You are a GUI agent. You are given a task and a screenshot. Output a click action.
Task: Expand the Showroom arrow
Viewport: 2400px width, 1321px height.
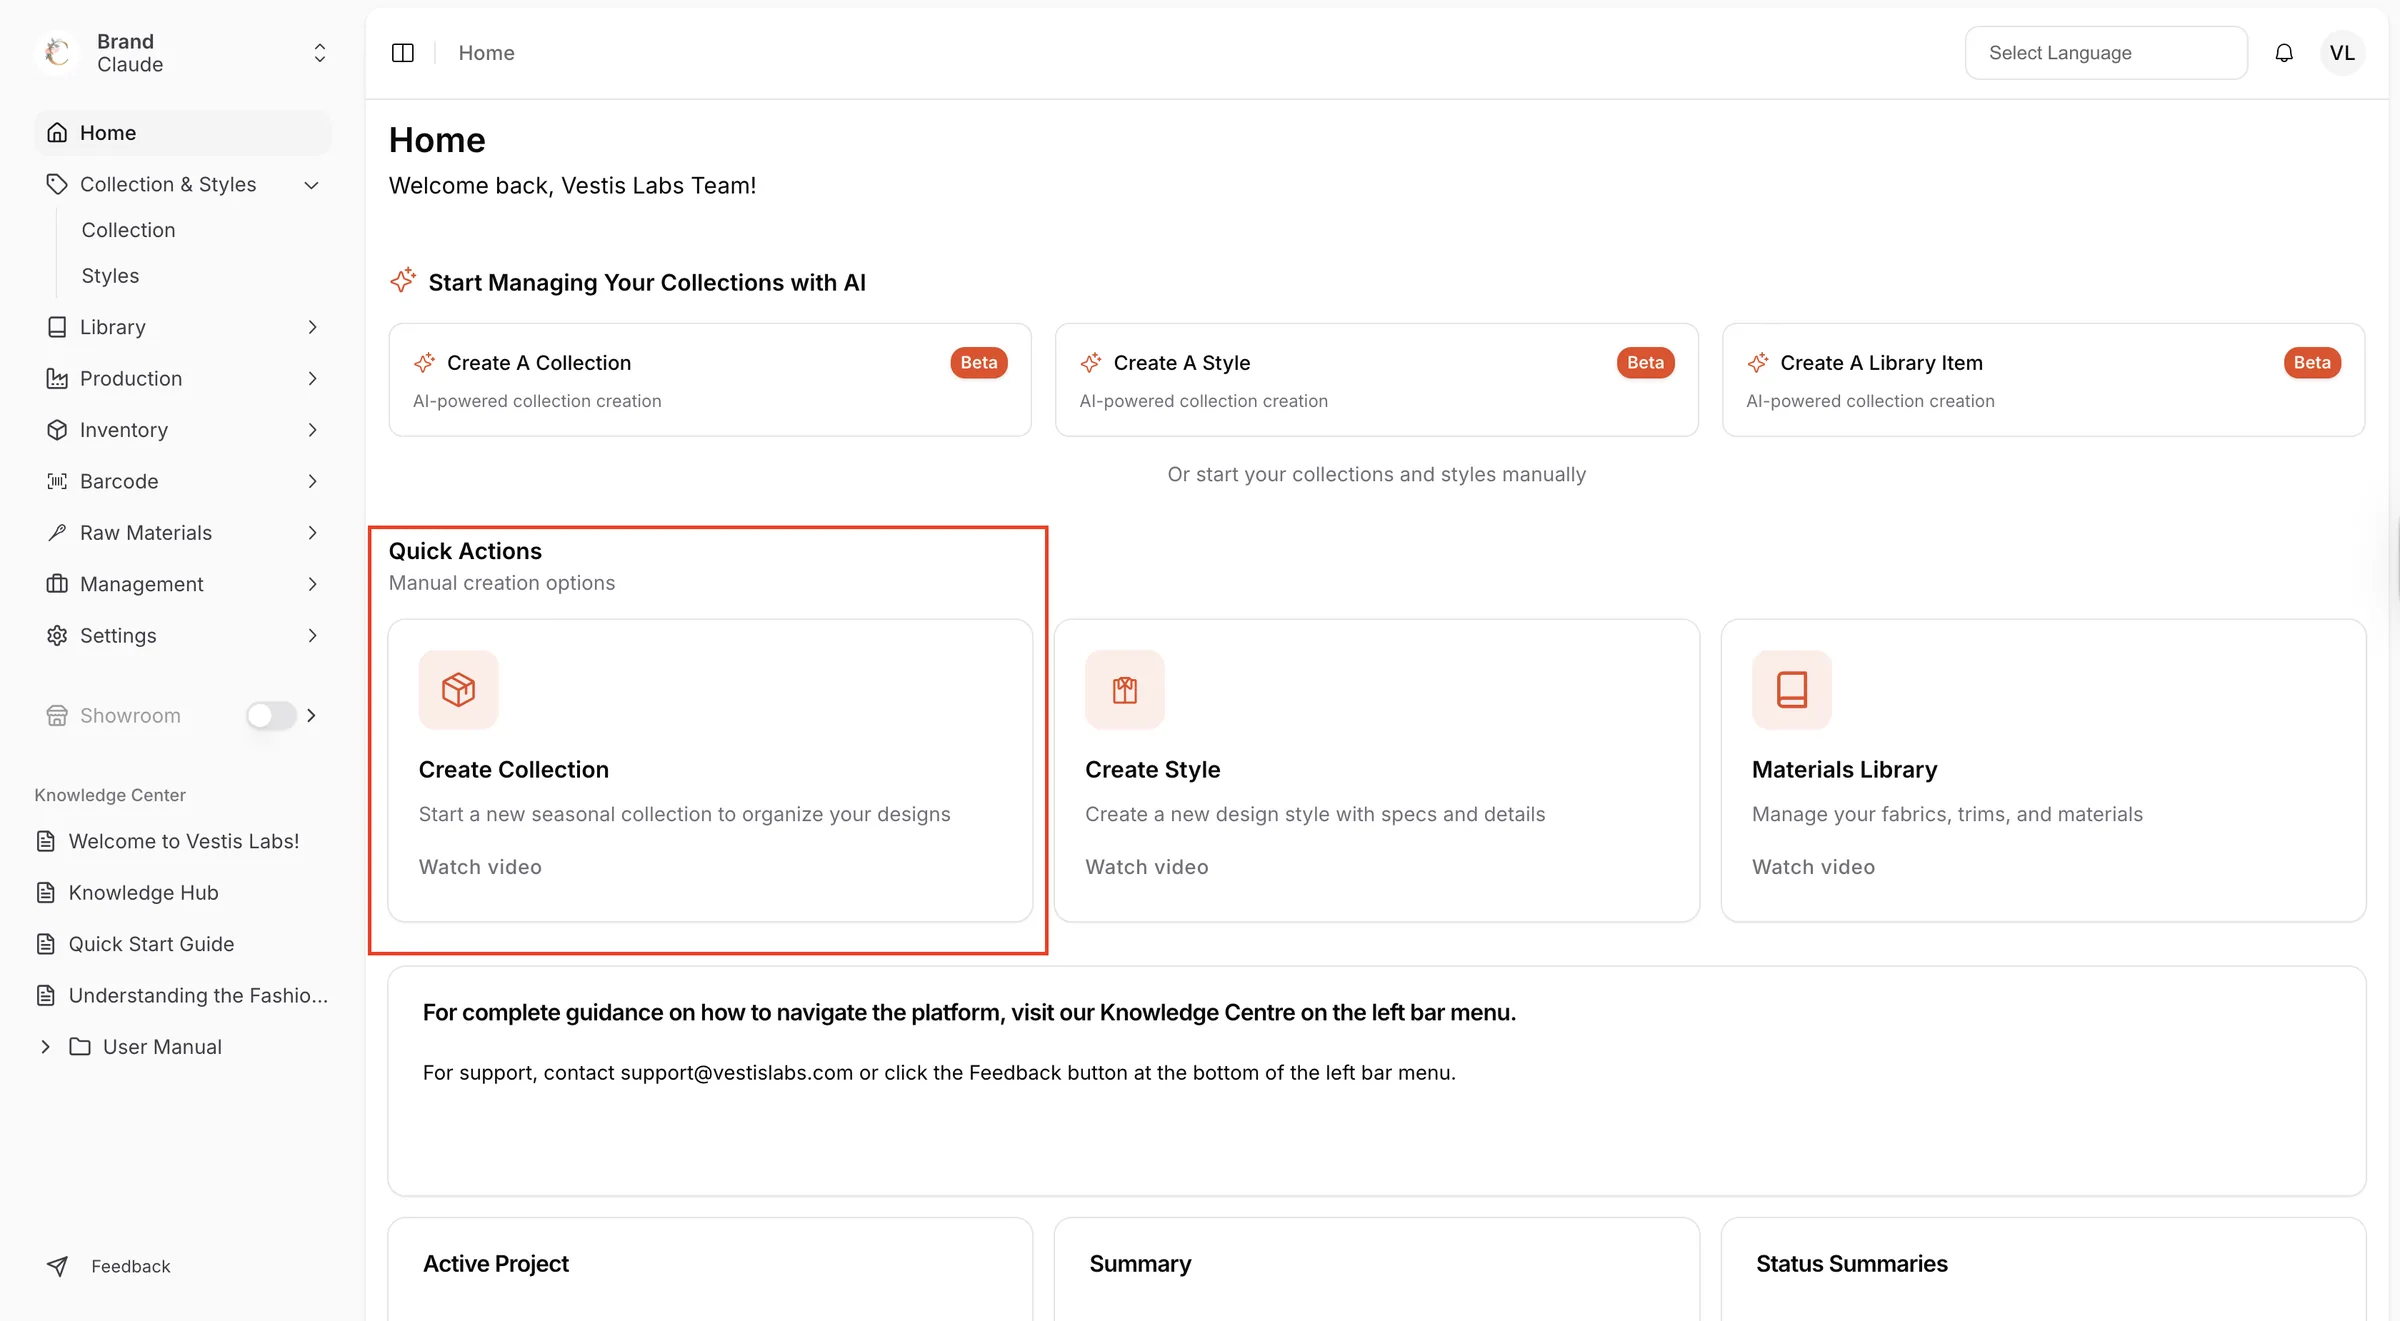[x=312, y=715]
